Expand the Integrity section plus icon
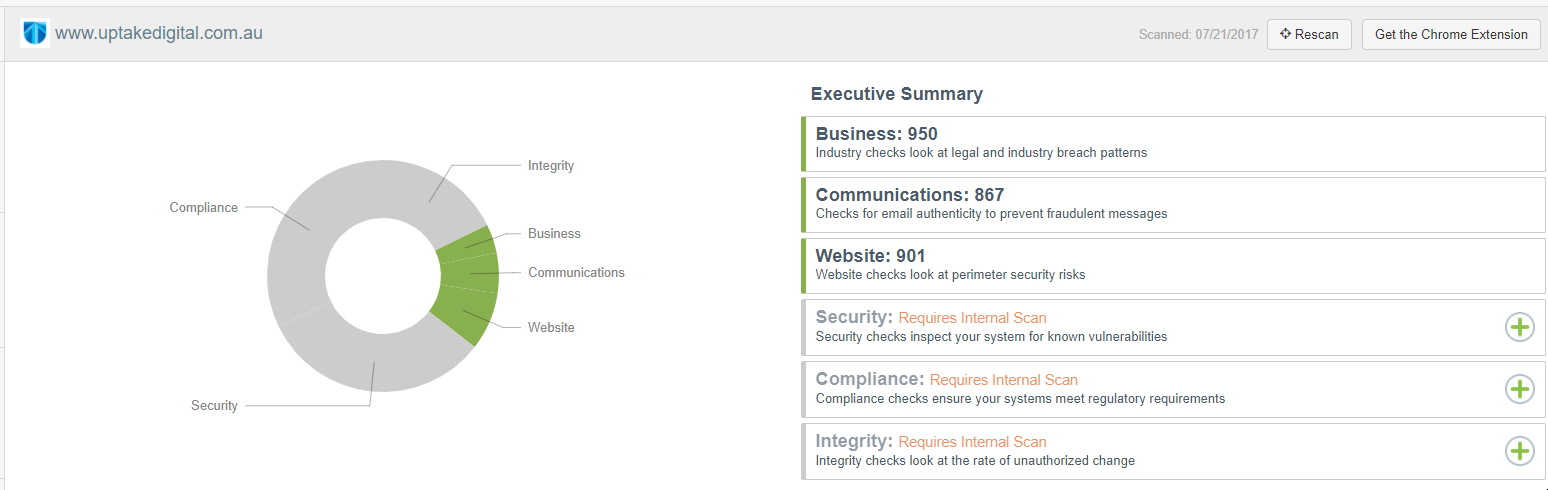Viewport: 1548px width, 490px height. [x=1519, y=451]
